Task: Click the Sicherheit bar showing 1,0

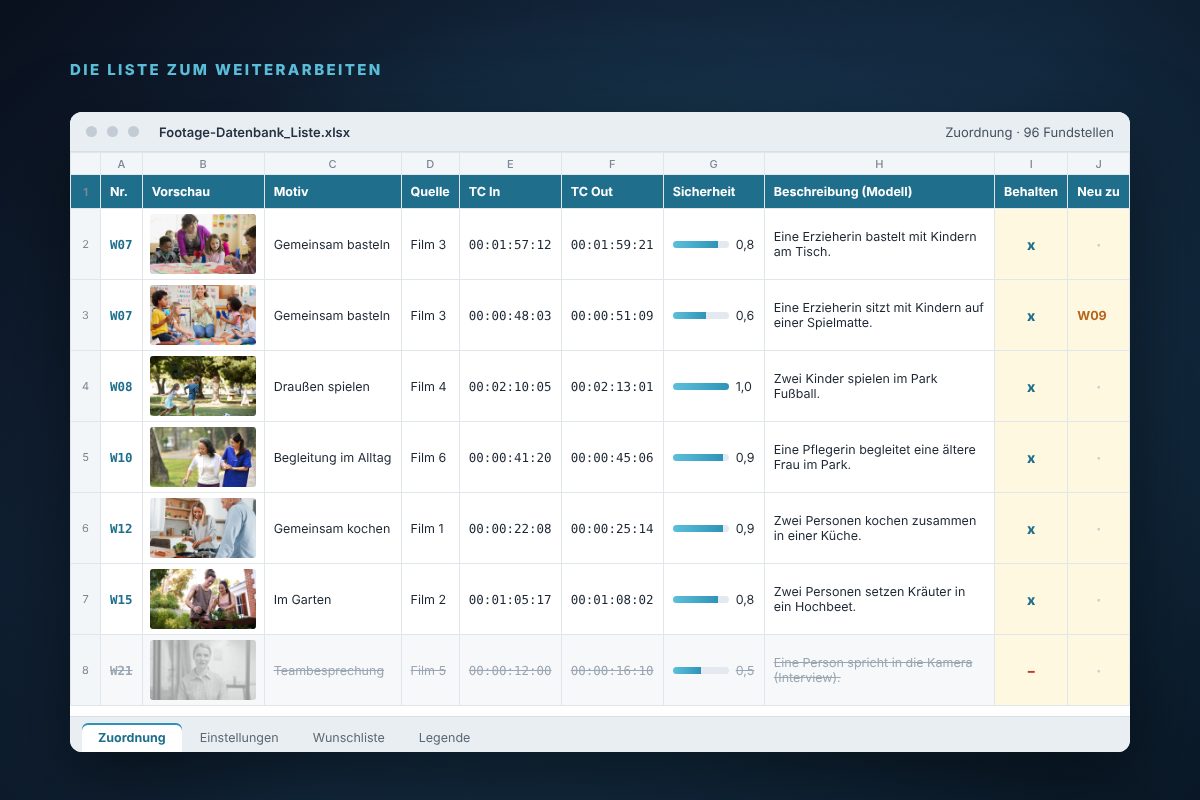Action: [x=701, y=387]
